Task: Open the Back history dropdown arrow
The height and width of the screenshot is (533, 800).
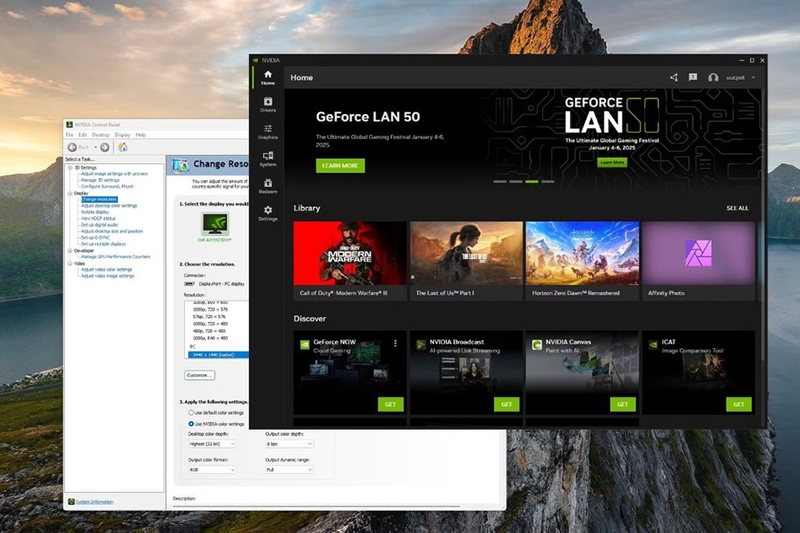Action: click(x=95, y=147)
